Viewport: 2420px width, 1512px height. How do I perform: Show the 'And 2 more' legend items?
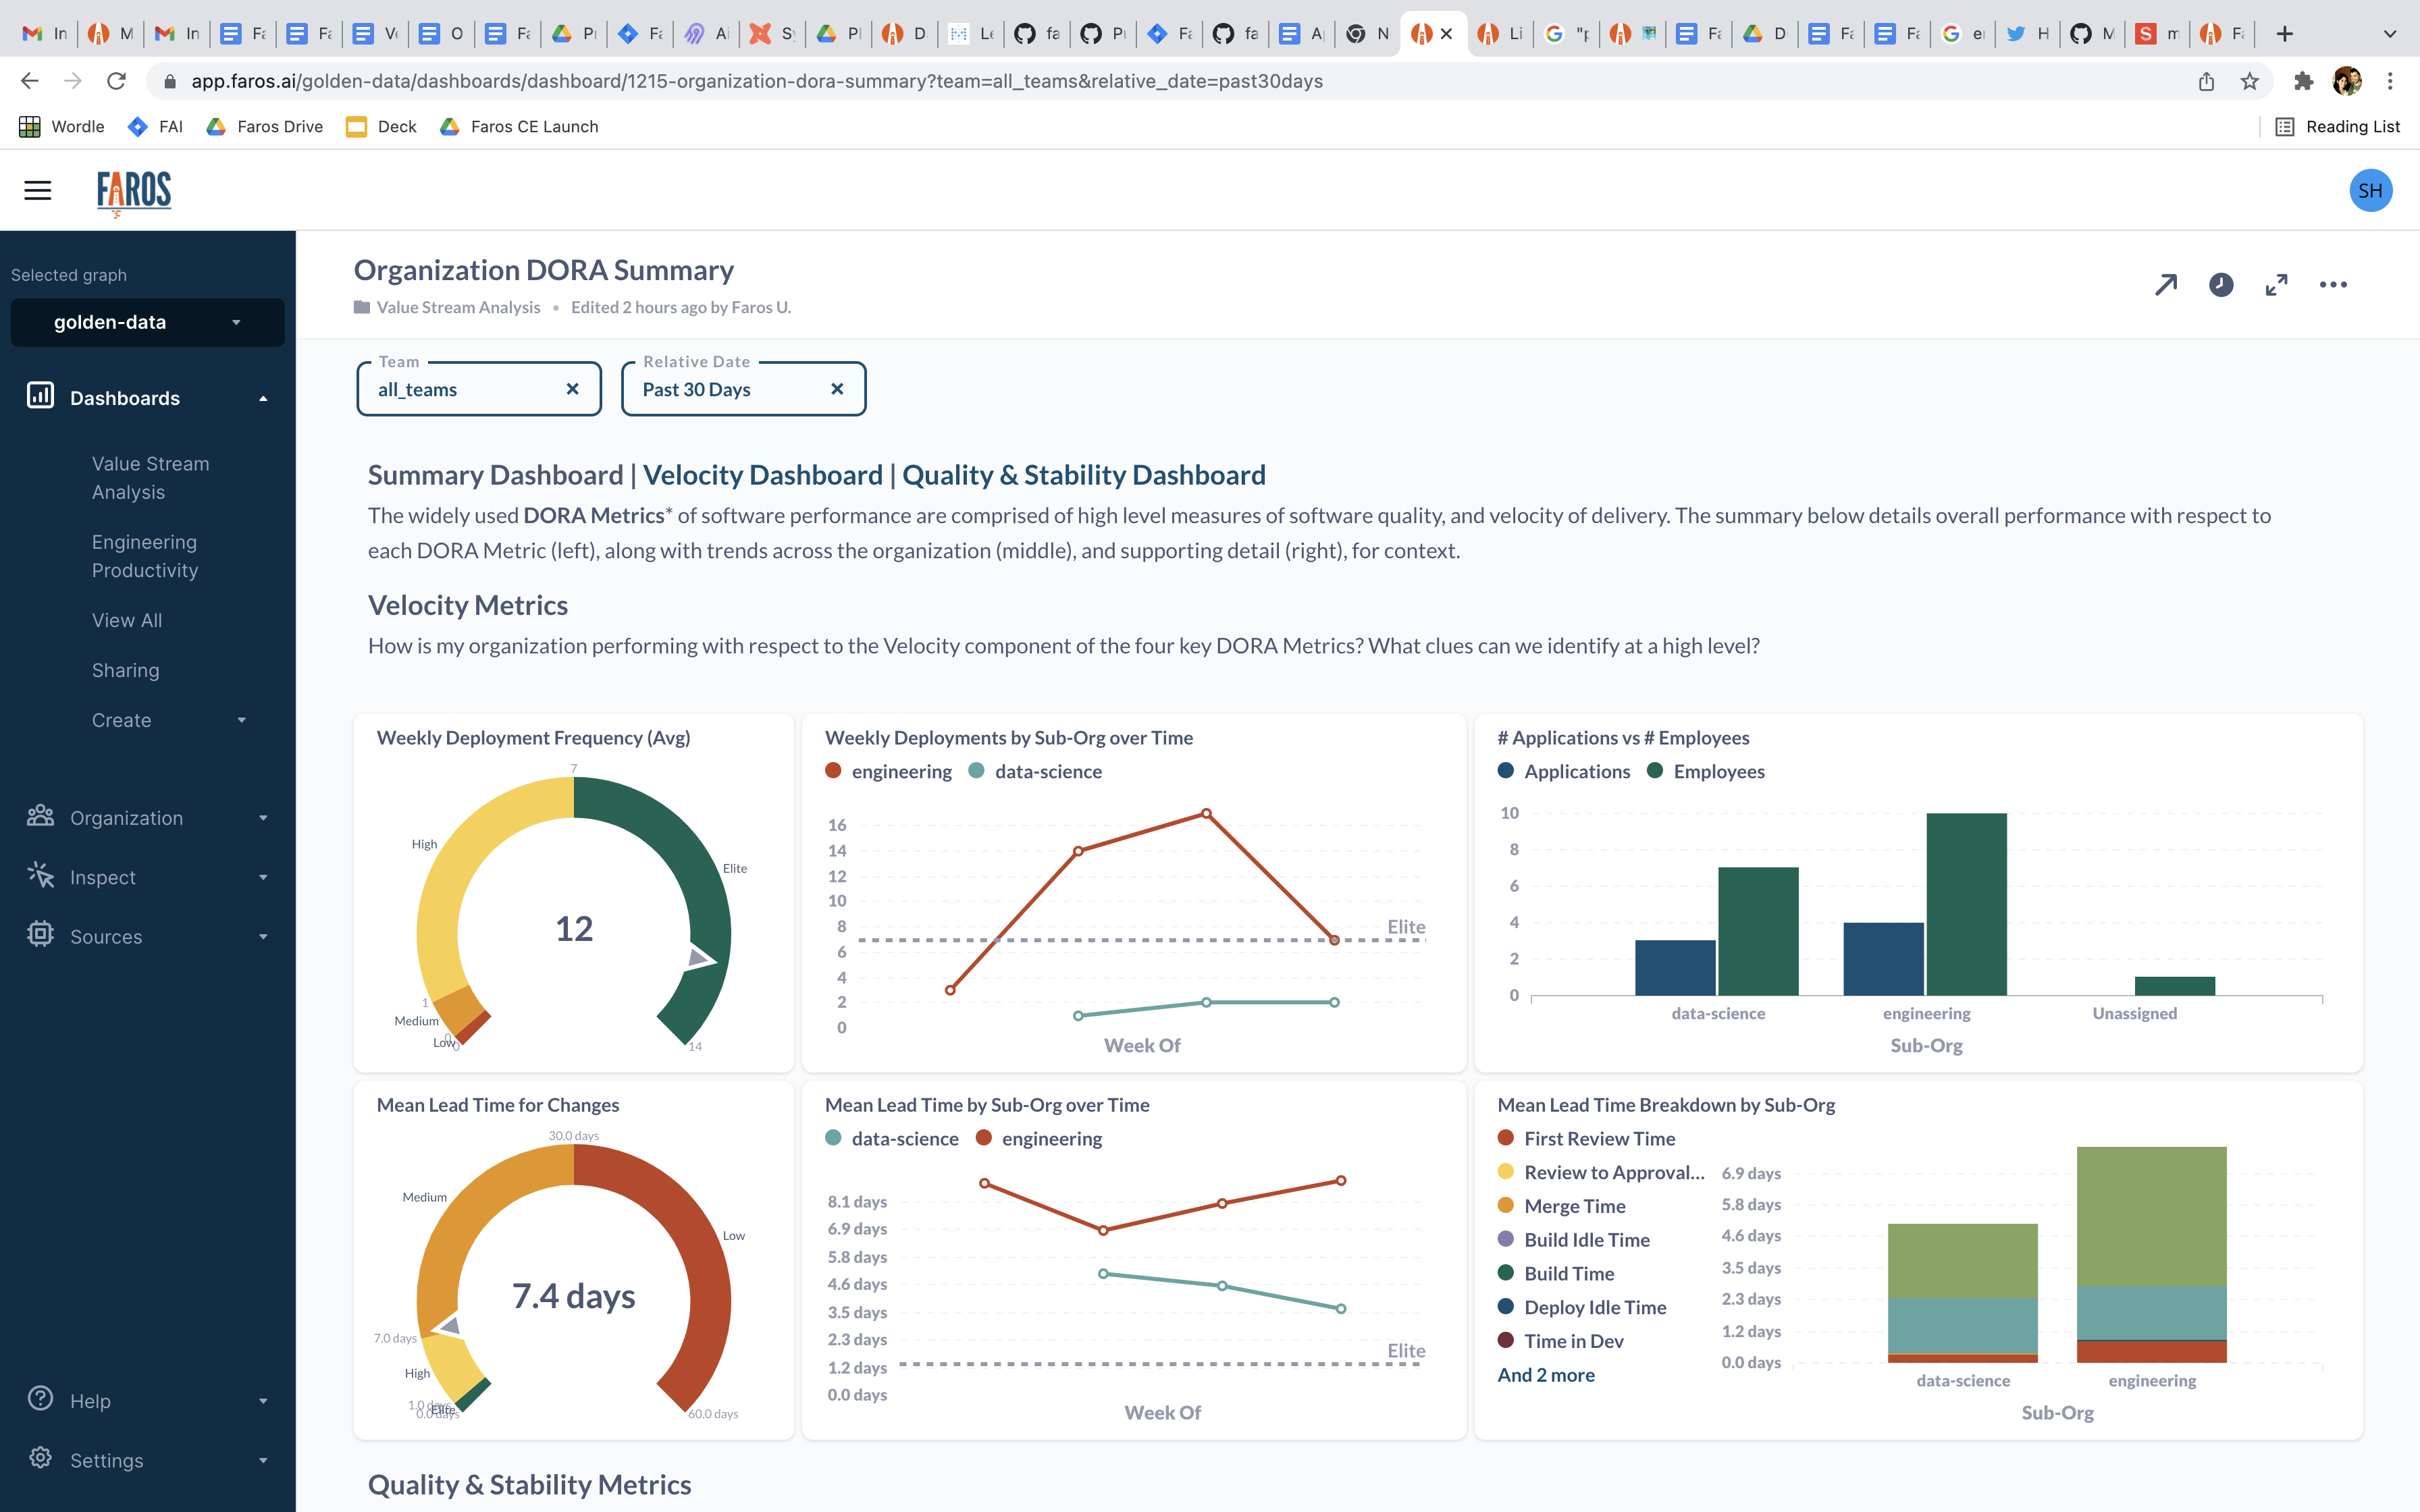point(1545,1374)
